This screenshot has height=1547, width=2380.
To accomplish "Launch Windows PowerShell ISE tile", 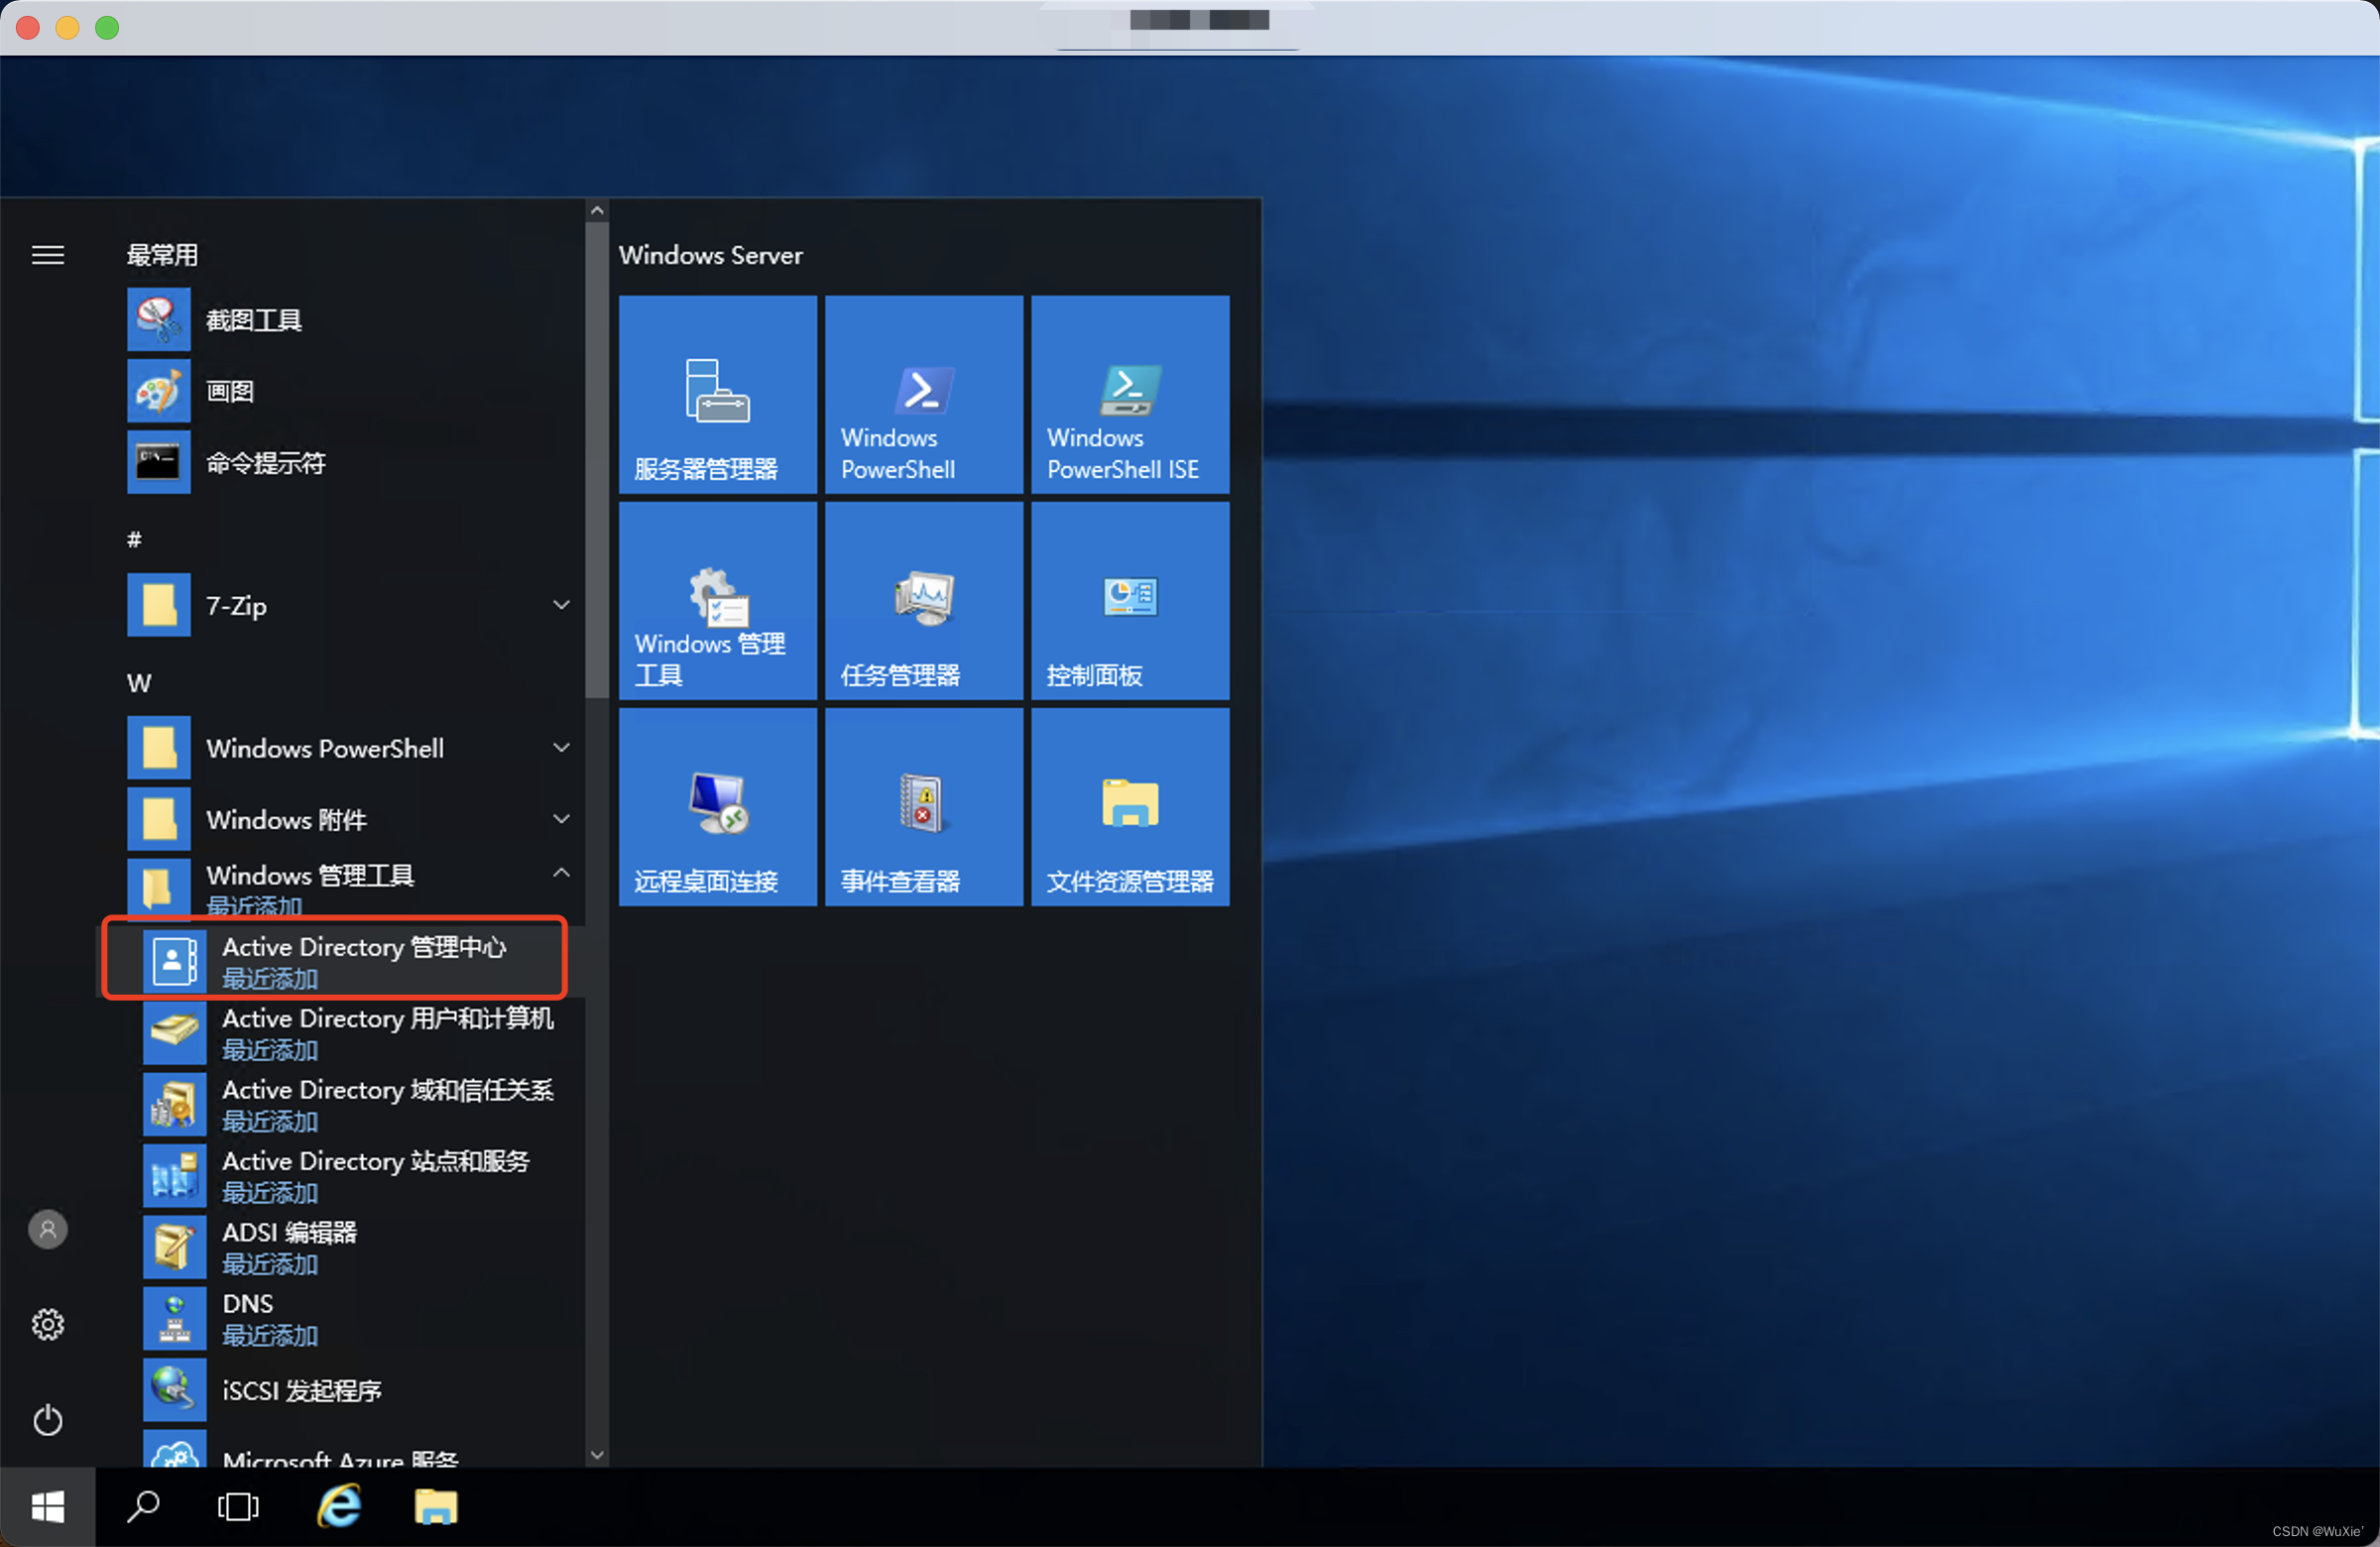I will [1130, 394].
